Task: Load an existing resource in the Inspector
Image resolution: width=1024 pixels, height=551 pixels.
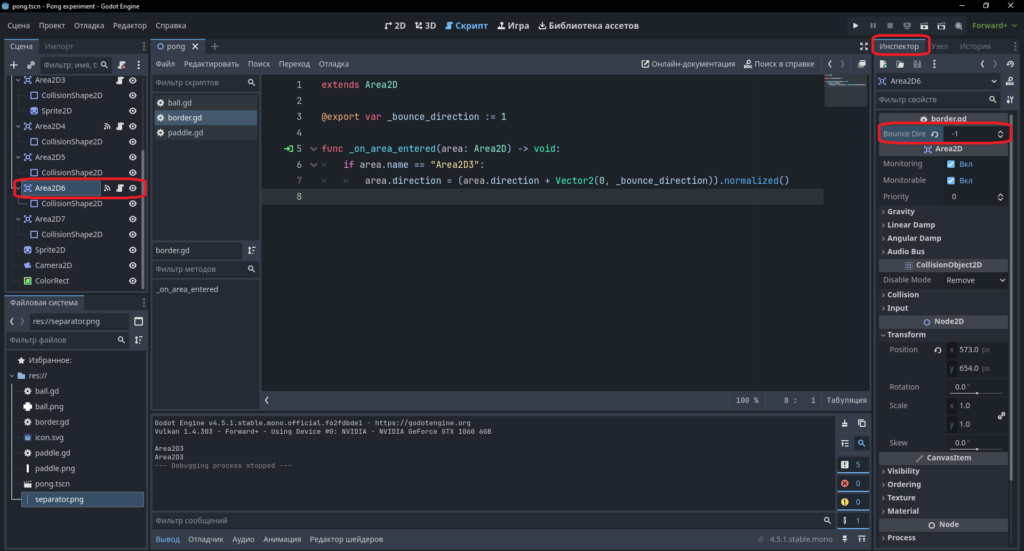Action: [x=900, y=64]
